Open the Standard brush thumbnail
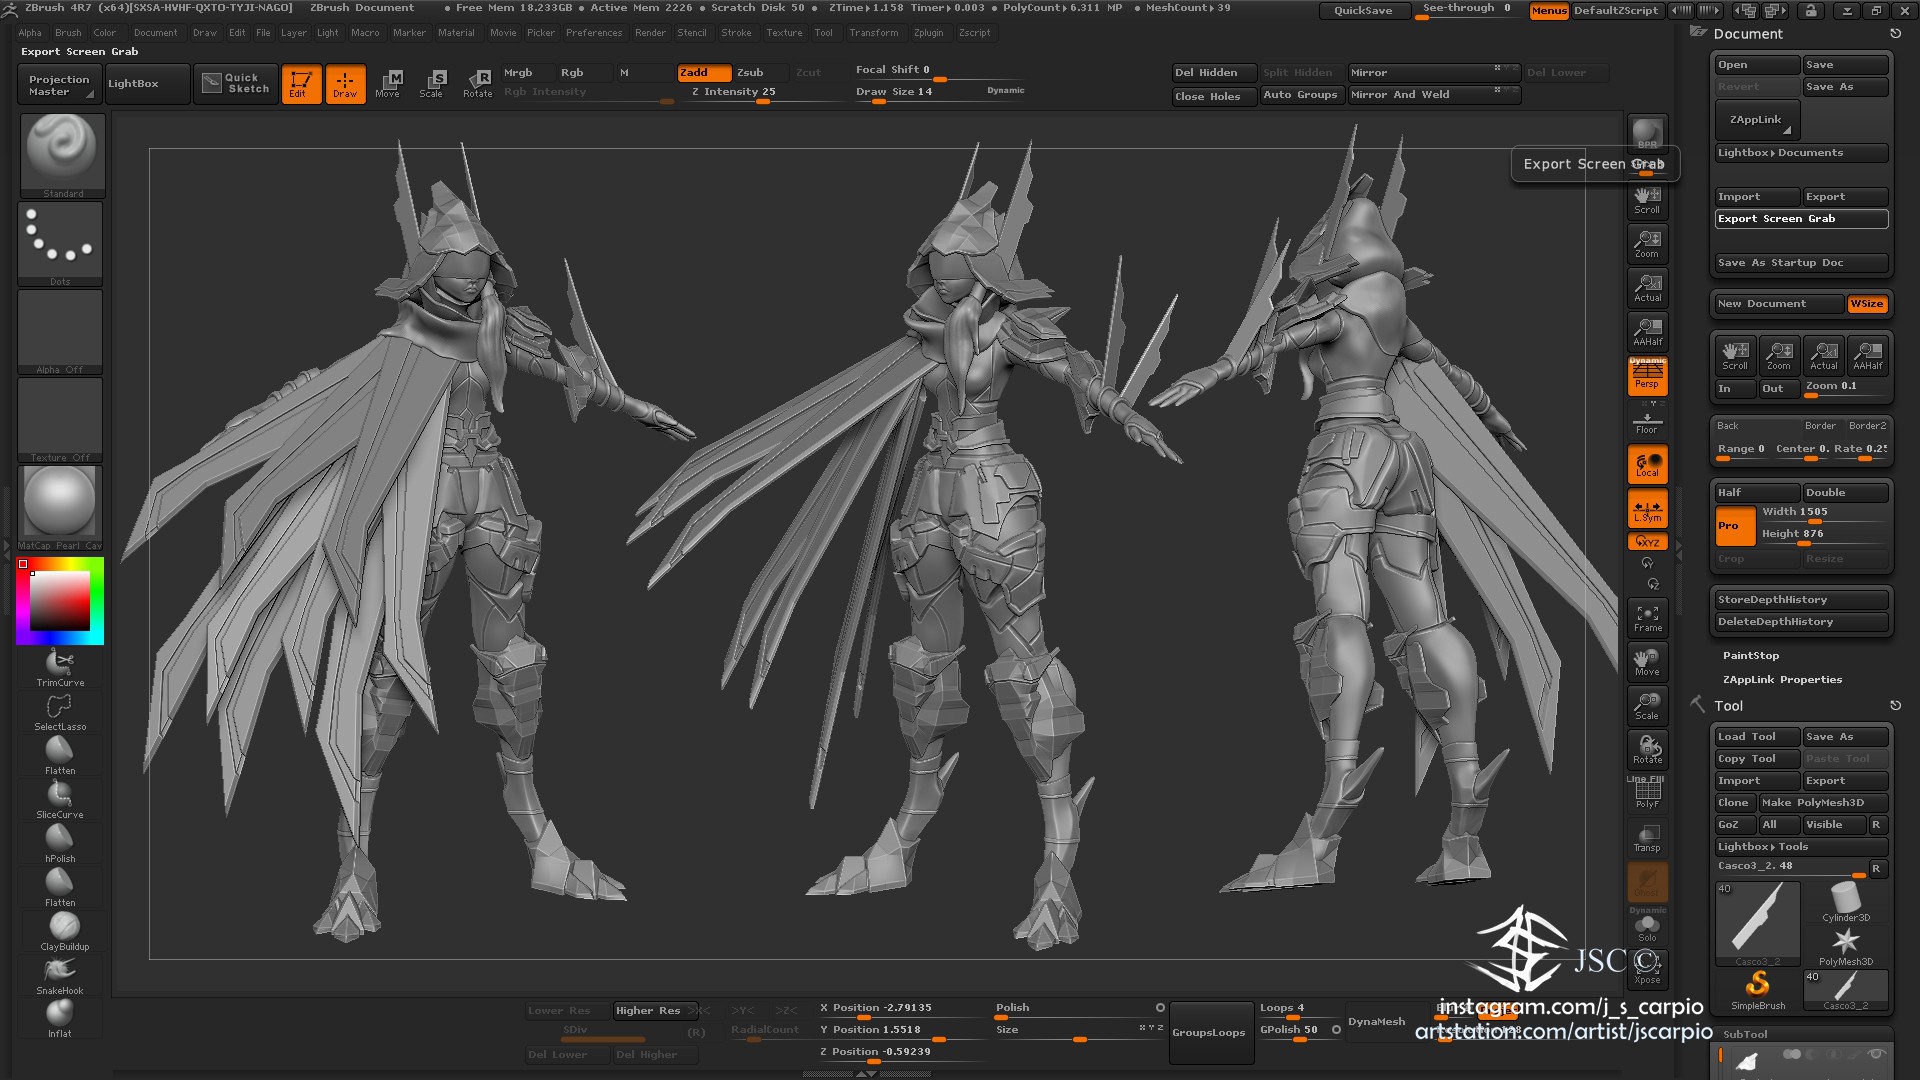Image resolution: width=1920 pixels, height=1080 pixels. click(x=62, y=156)
